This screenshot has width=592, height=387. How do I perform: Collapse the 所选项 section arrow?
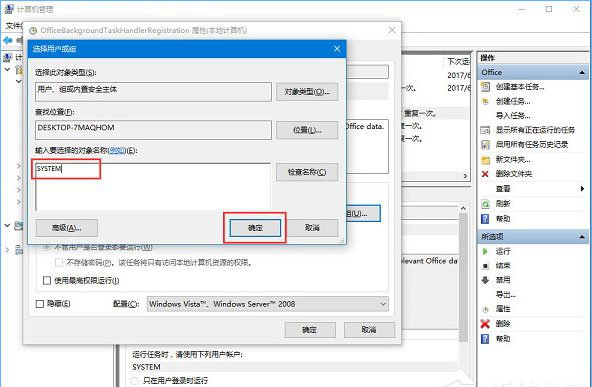582,237
